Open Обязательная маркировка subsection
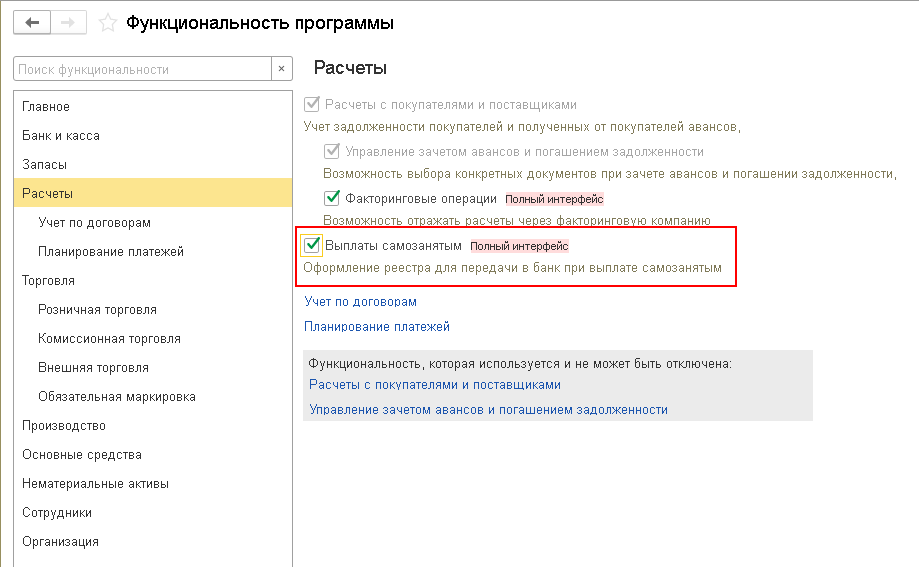This screenshot has height=567, width=919. pos(117,397)
